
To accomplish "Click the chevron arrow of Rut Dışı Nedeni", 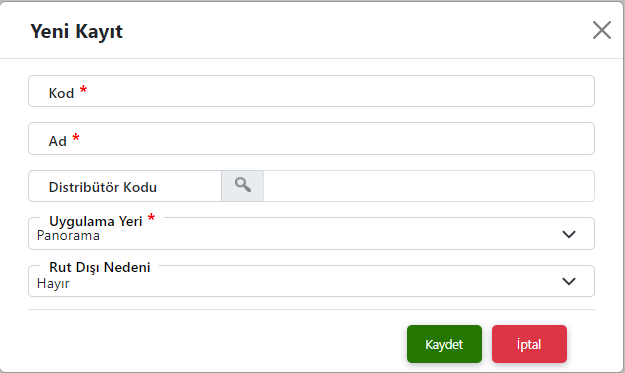I will coord(569,282).
